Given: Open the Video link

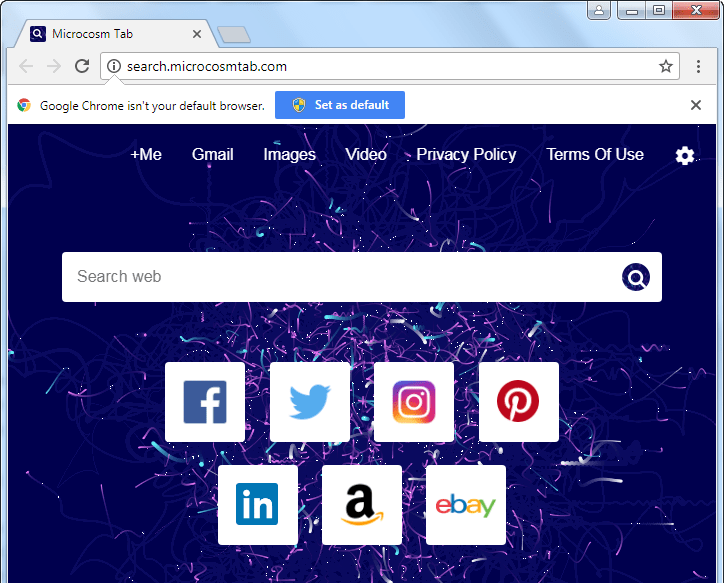Looking at the screenshot, I should (366, 154).
